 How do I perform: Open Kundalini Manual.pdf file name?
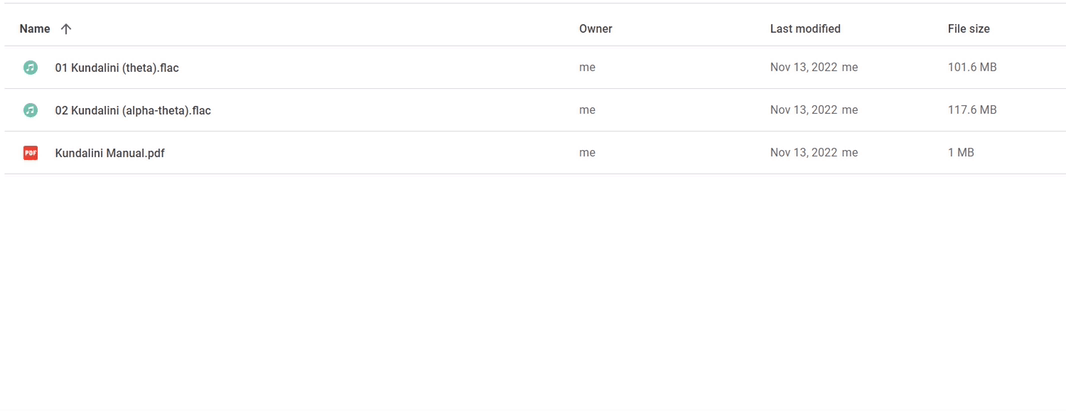point(109,153)
